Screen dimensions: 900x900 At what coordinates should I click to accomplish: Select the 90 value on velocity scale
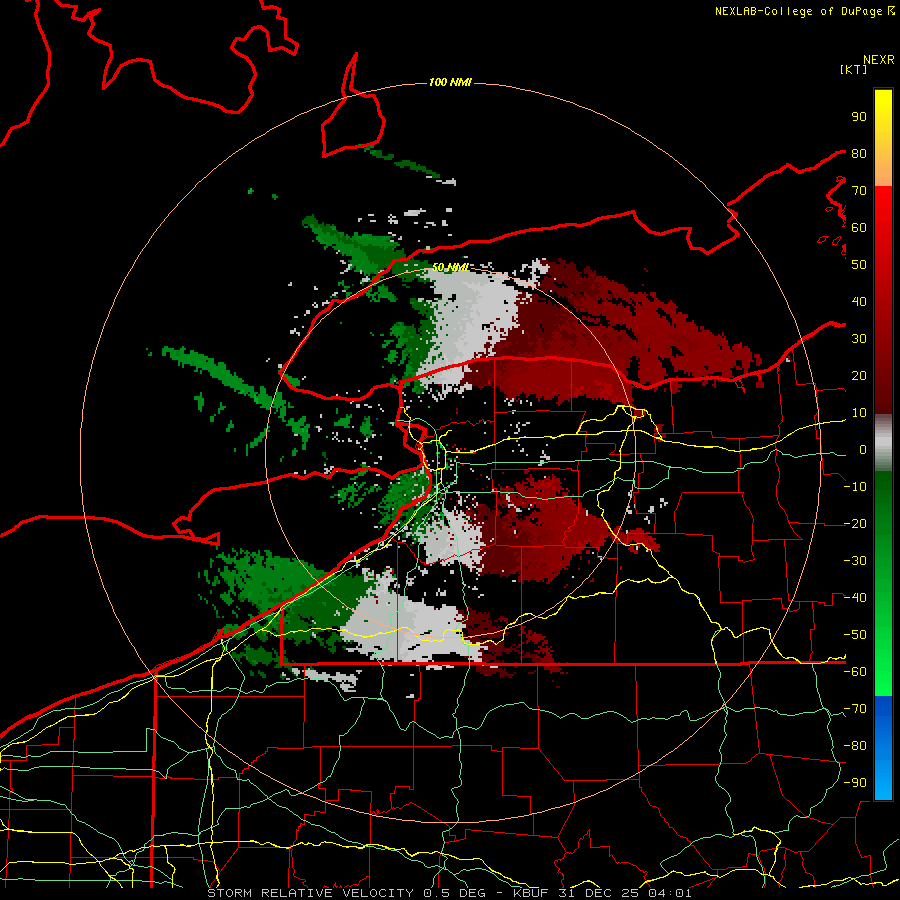(859, 117)
